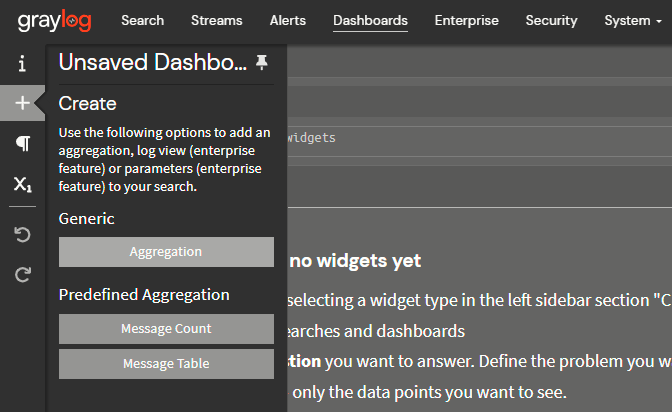
Task: Open the Highlighting paragraph icon section
Action: coord(22,144)
